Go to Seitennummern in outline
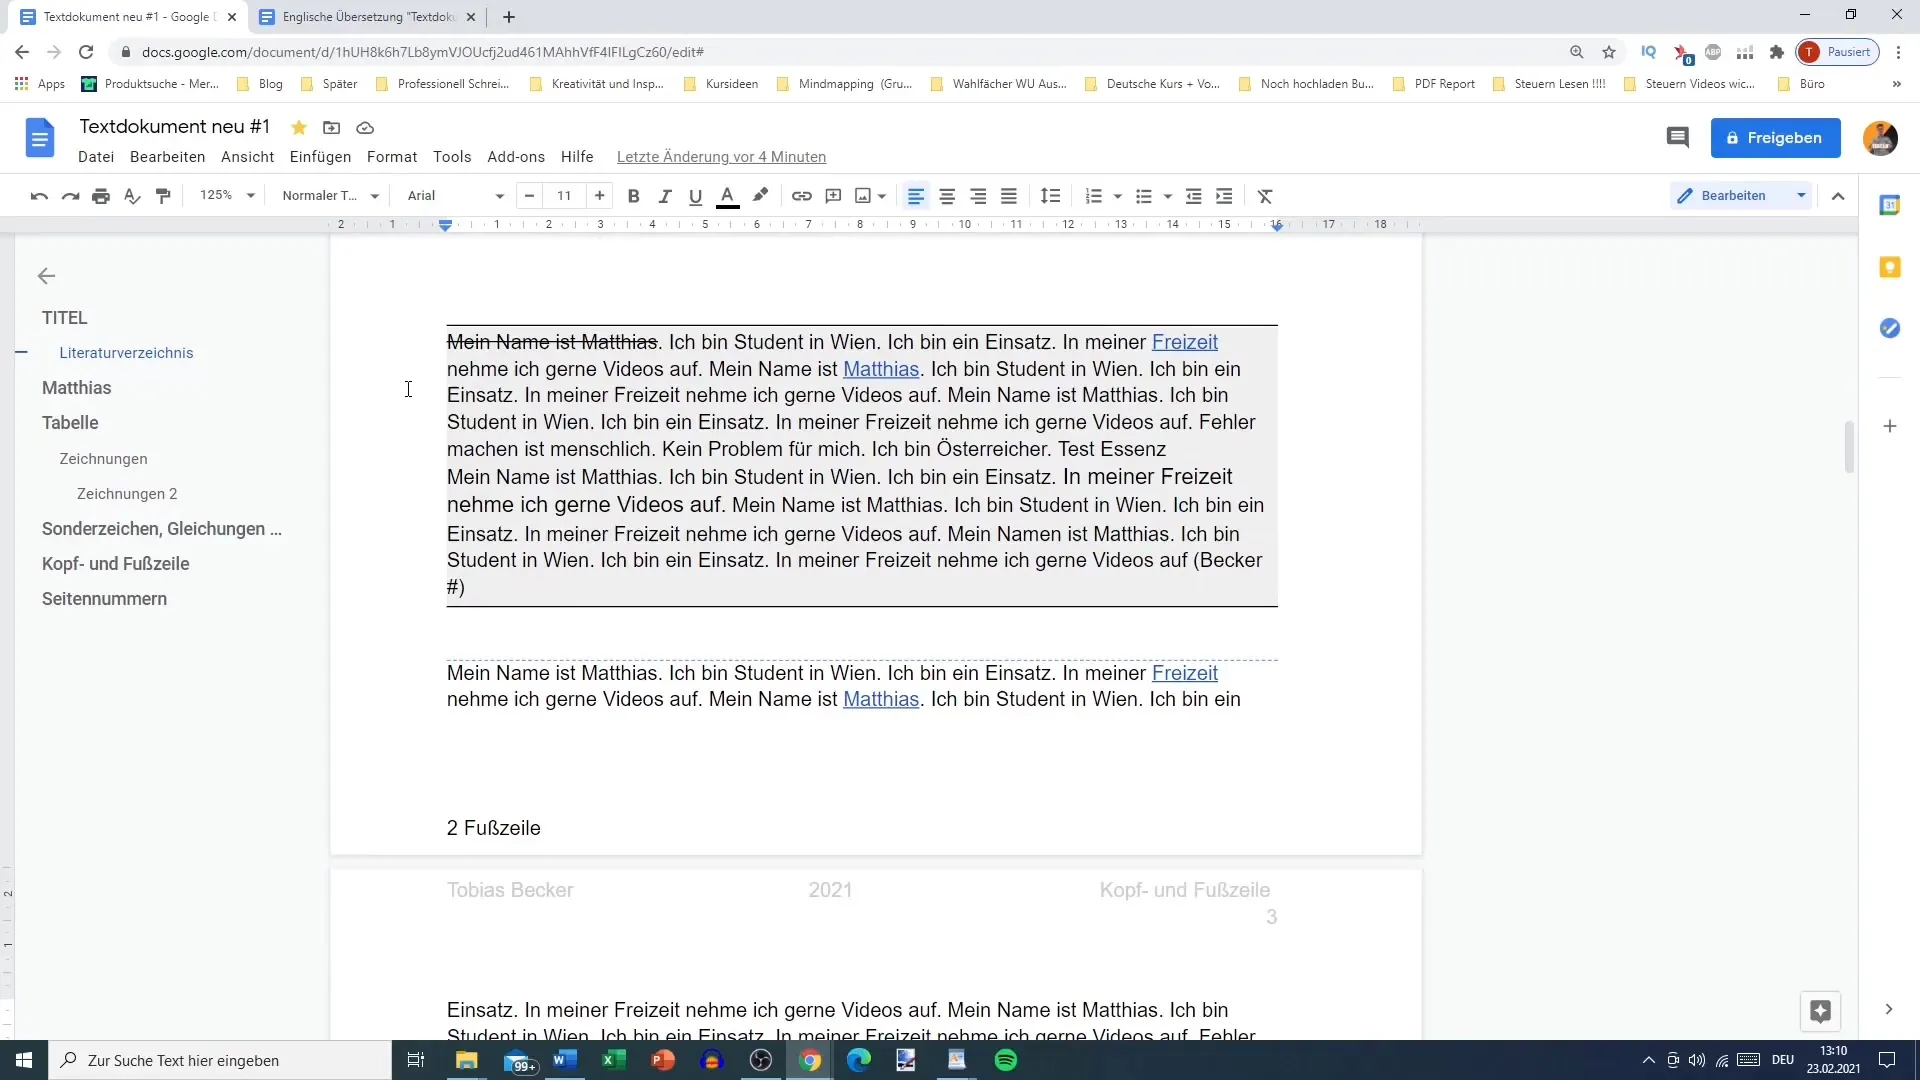Image resolution: width=1920 pixels, height=1080 pixels. (104, 599)
